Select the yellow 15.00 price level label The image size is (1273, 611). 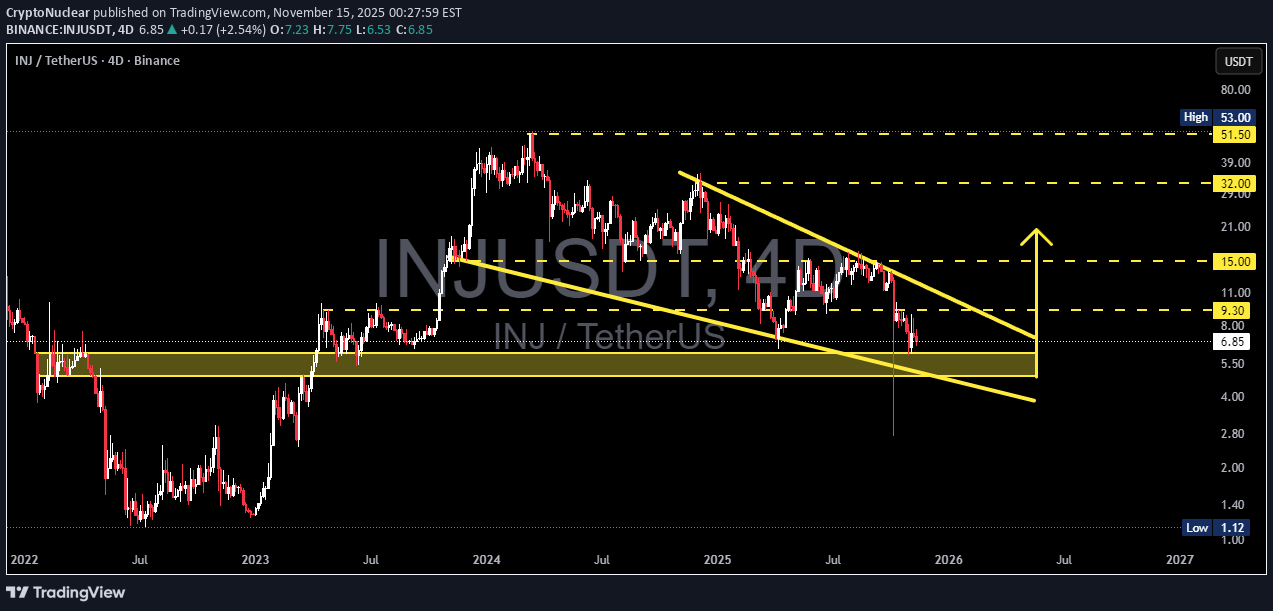click(x=1235, y=261)
